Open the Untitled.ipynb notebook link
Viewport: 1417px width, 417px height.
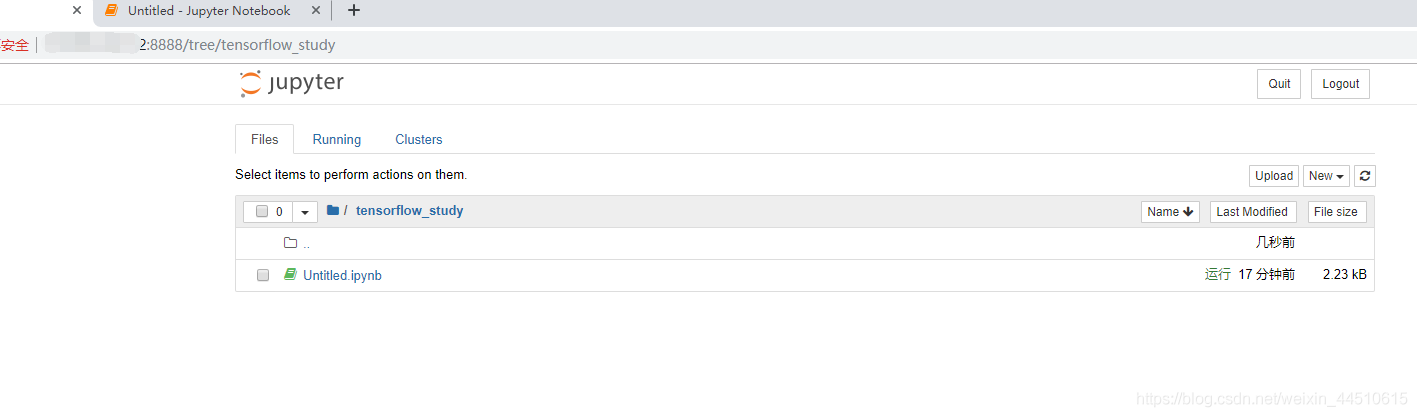(342, 275)
